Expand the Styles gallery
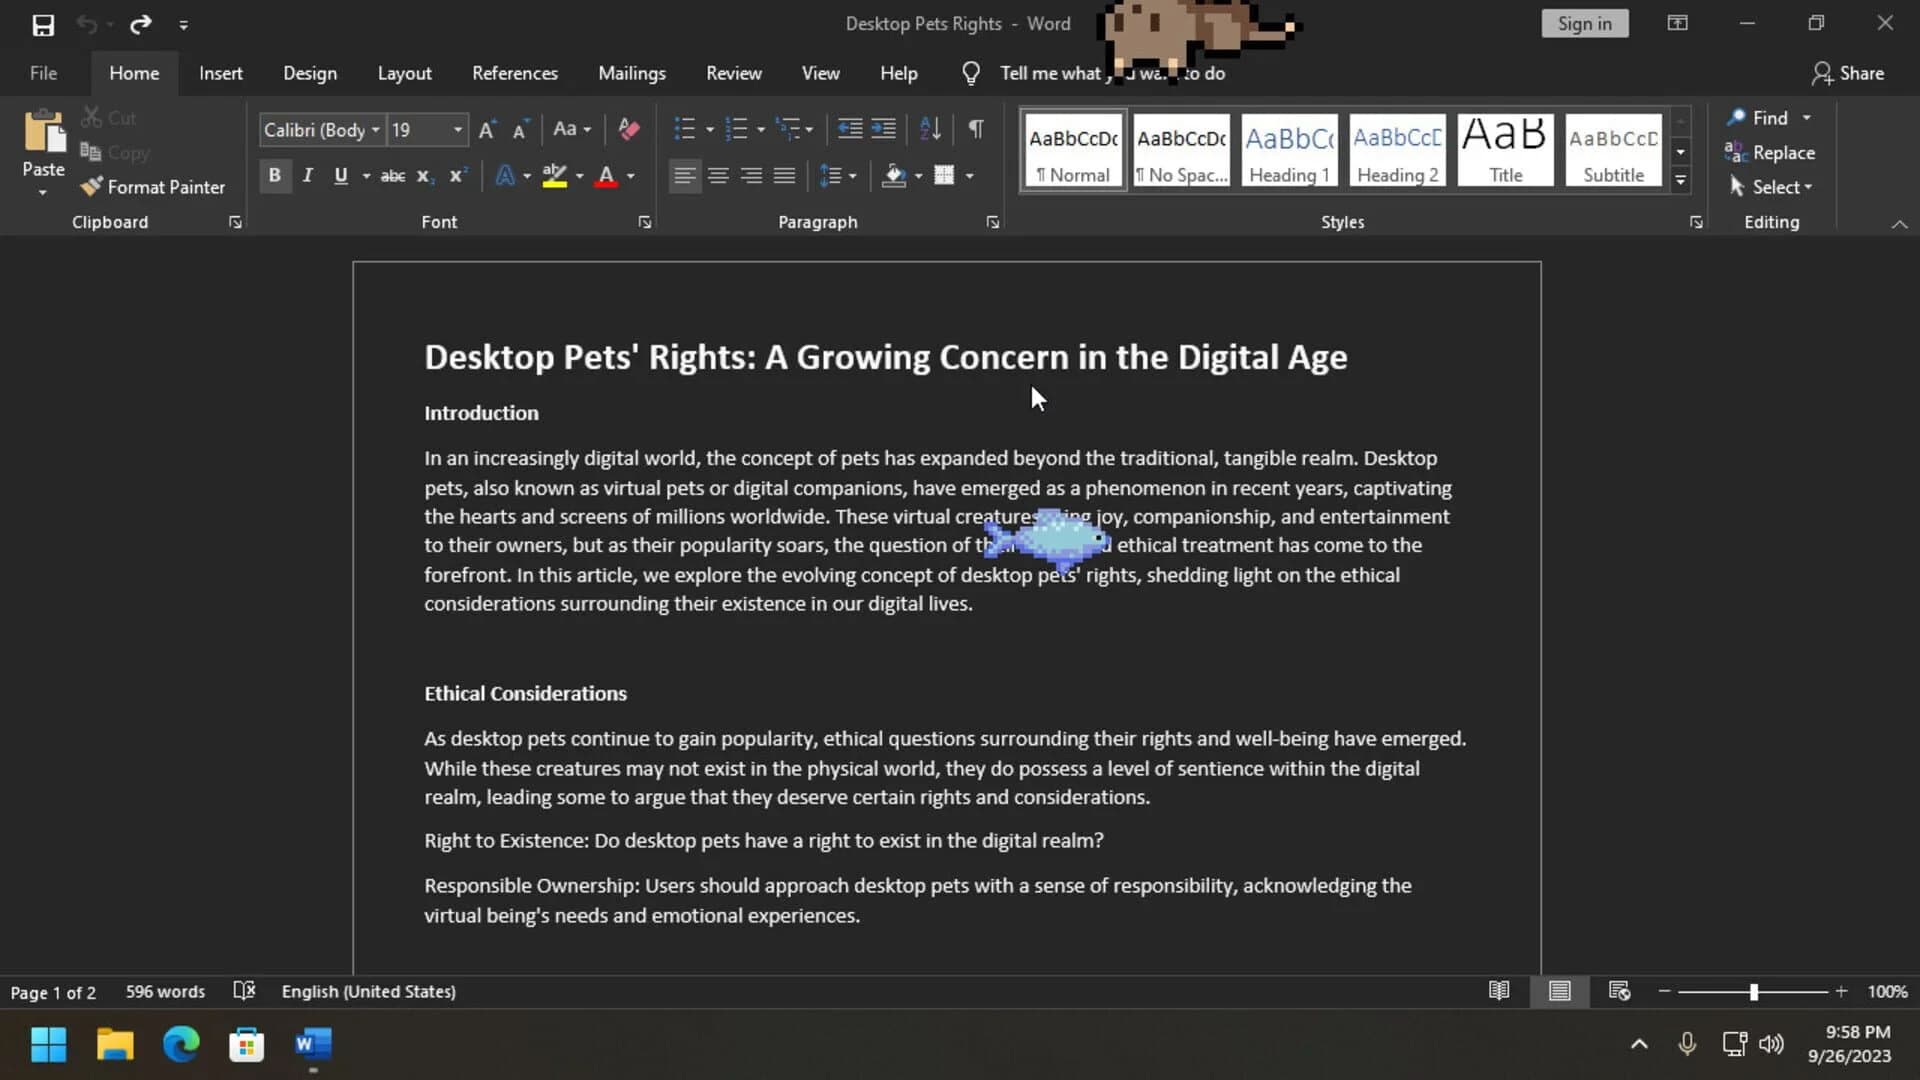Screen dimensions: 1920x1080 pyautogui.click(x=1680, y=178)
